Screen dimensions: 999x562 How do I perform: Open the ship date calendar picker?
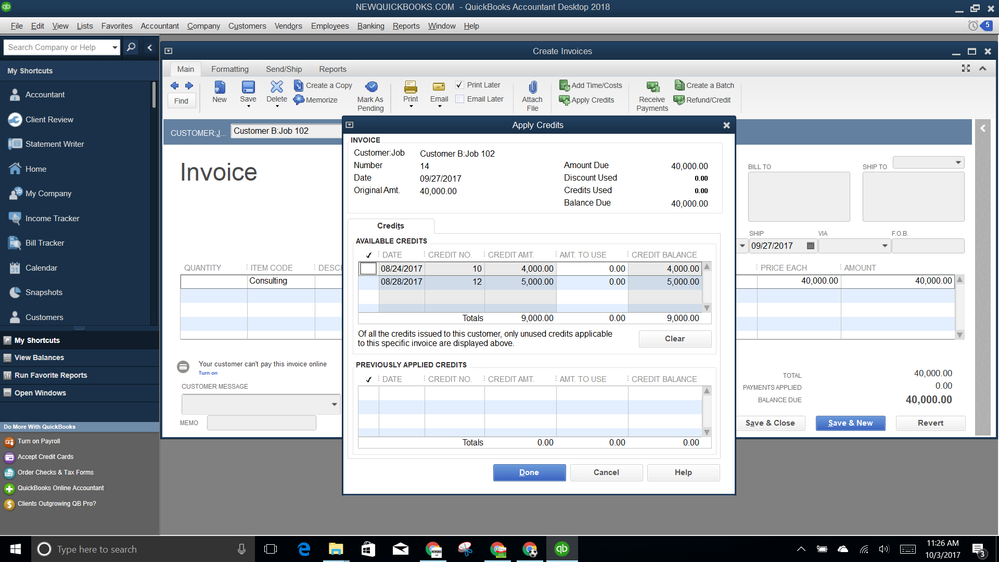[x=810, y=246]
